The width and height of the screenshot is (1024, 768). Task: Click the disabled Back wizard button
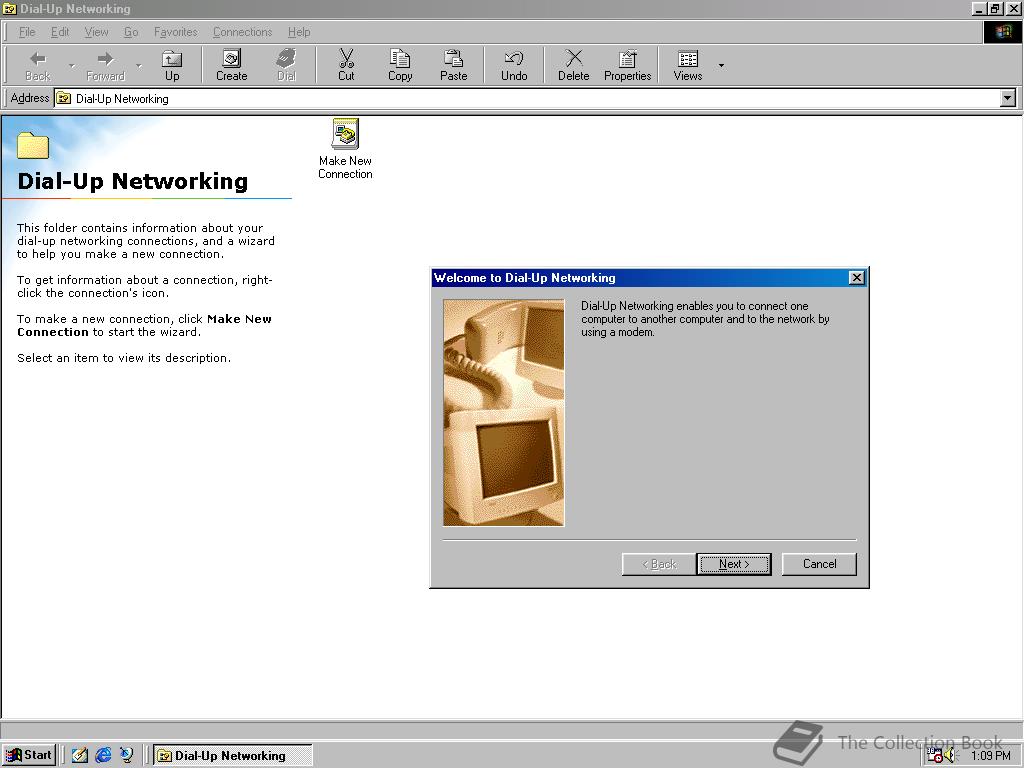[659, 564]
